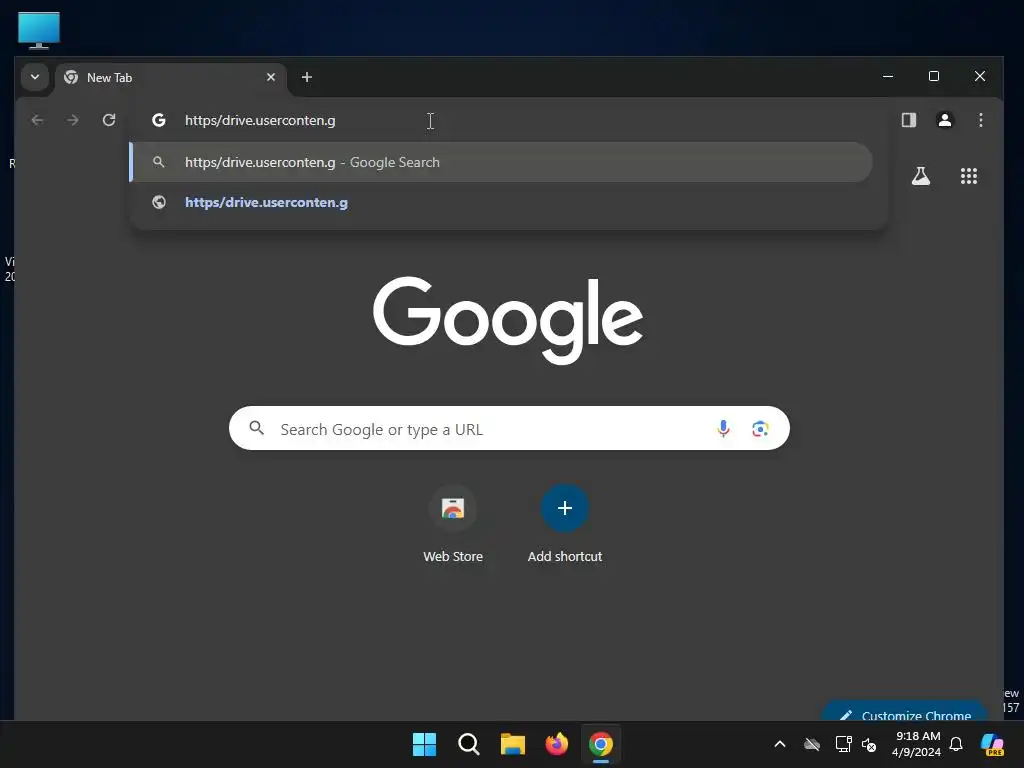The width and height of the screenshot is (1024, 768).
Task: Open Copilot preview from the taskbar
Action: coord(992,744)
